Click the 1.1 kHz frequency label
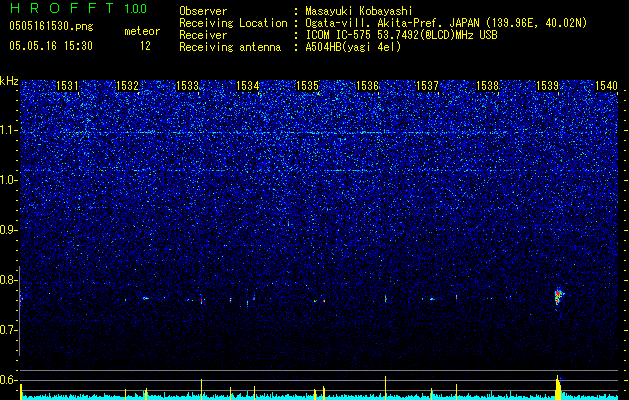Screen dimensions: 629x400 tap(9, 130)
